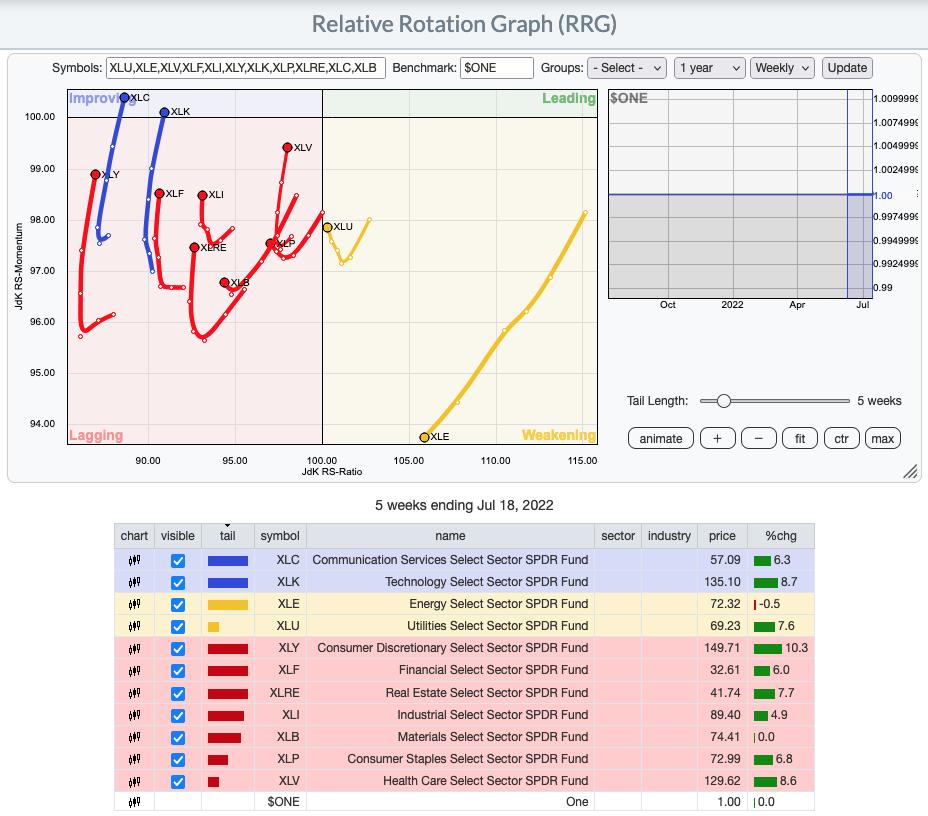This screenshot has width=928, height=816.
Task: Zoom out with the minus button
Action: click(759, 438)
